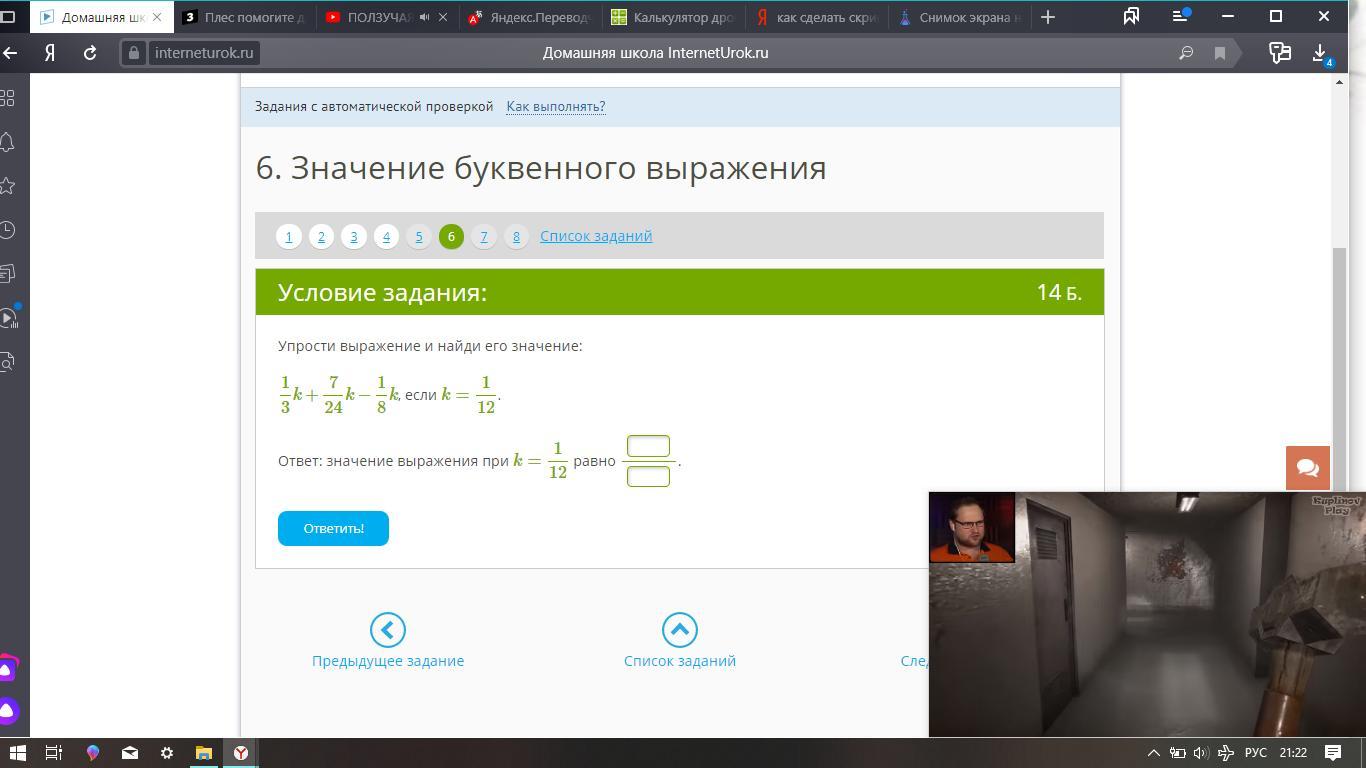Click the interneturok.ru address field

(x=204, y=53)
